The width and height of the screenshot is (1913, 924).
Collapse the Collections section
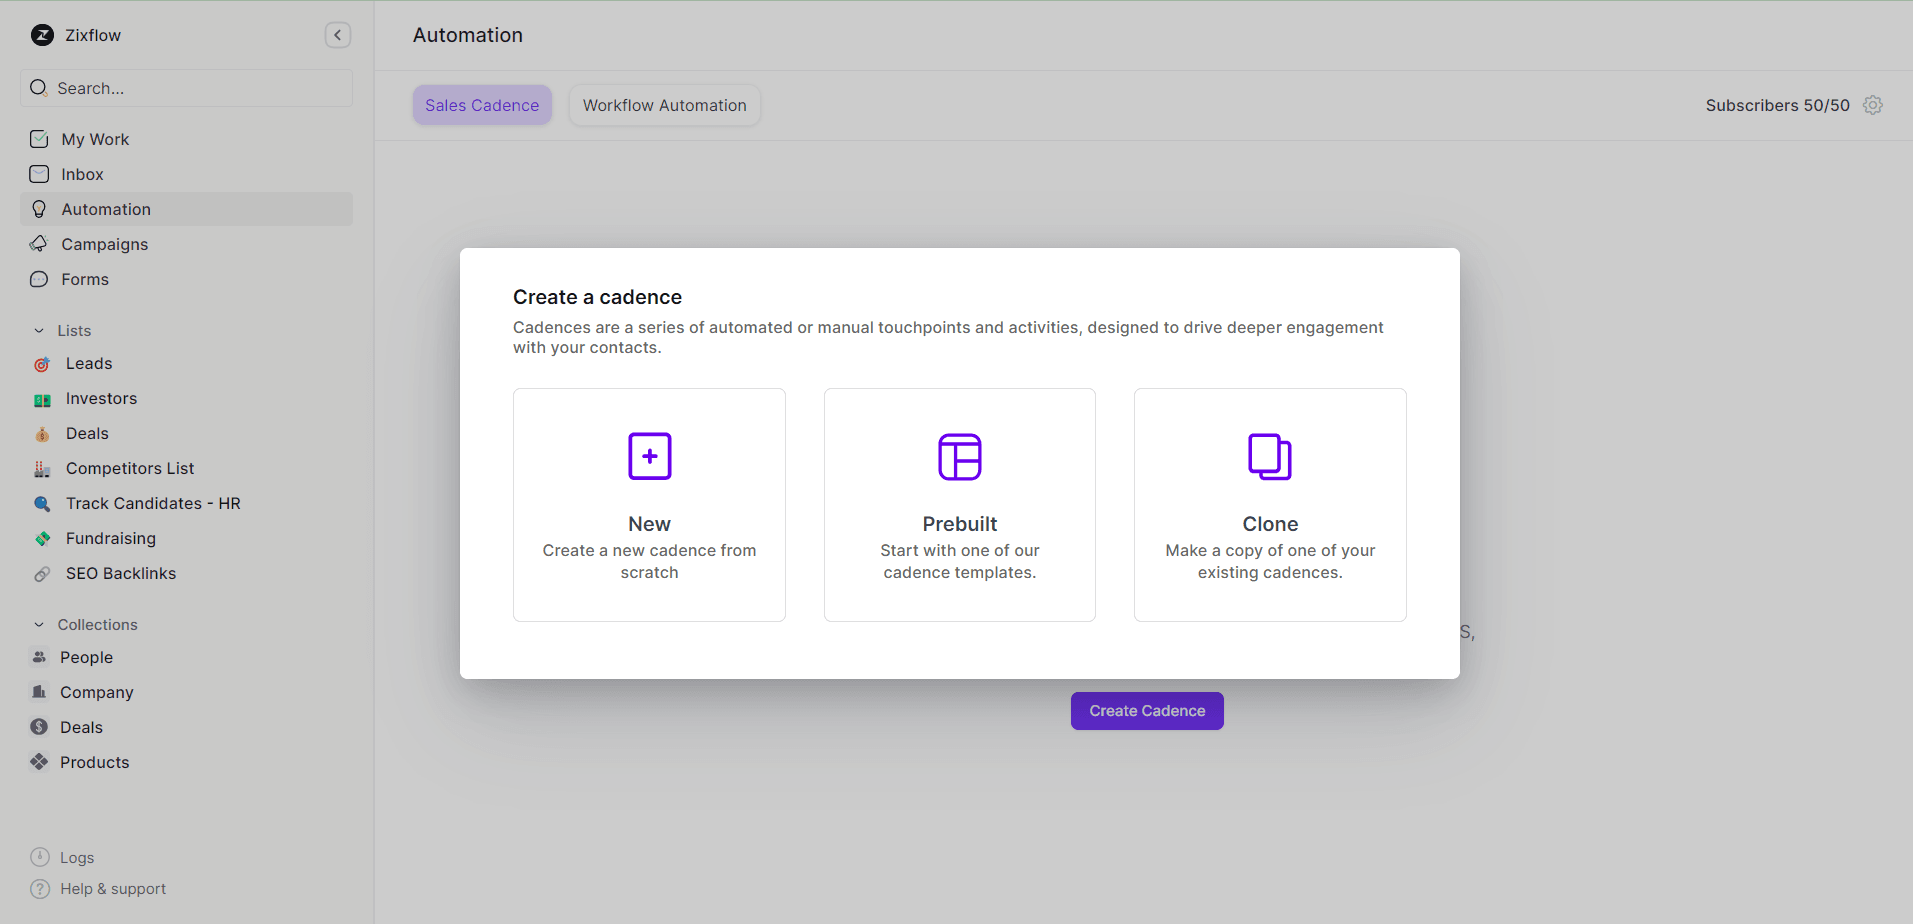(x=39, y=624)
